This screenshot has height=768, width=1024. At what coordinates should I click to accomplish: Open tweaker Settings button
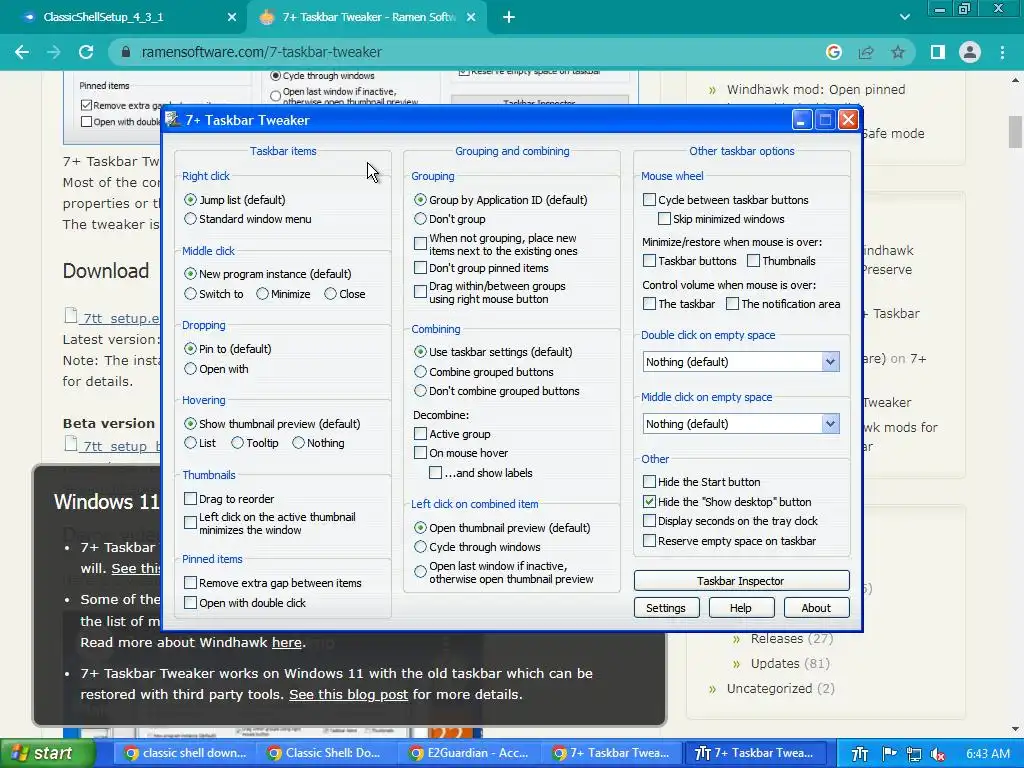coord(666,608)
